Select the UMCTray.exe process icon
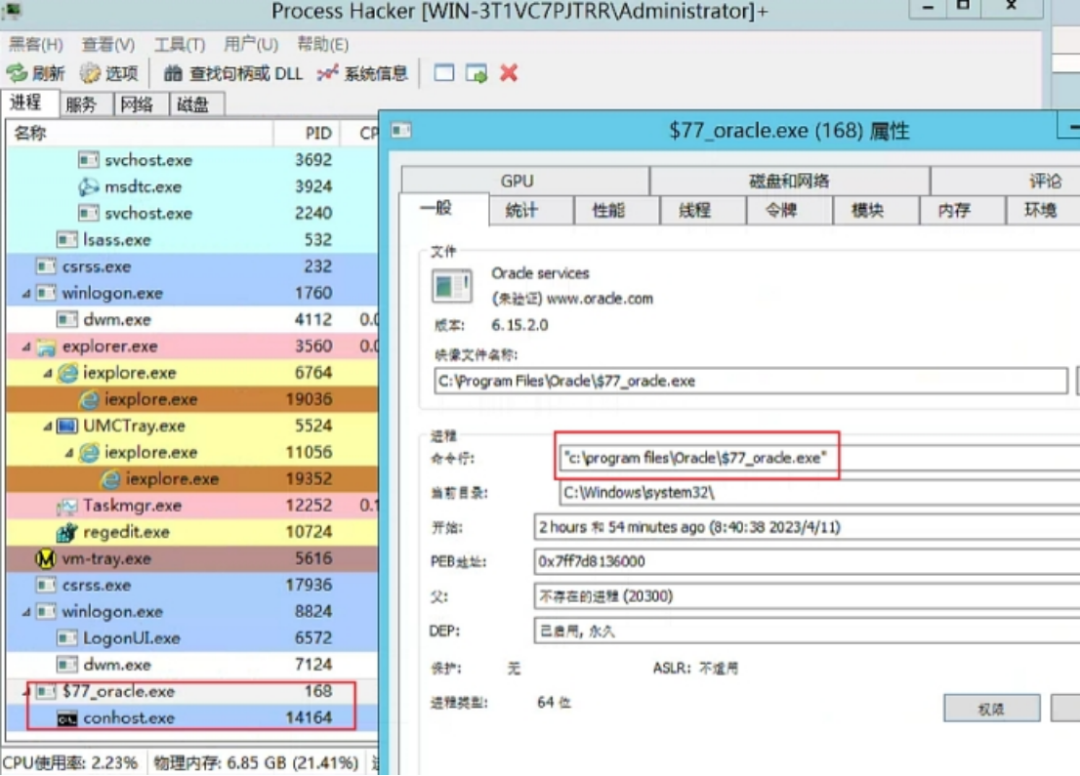1080x776 pixels. click(x=68, y=426)
